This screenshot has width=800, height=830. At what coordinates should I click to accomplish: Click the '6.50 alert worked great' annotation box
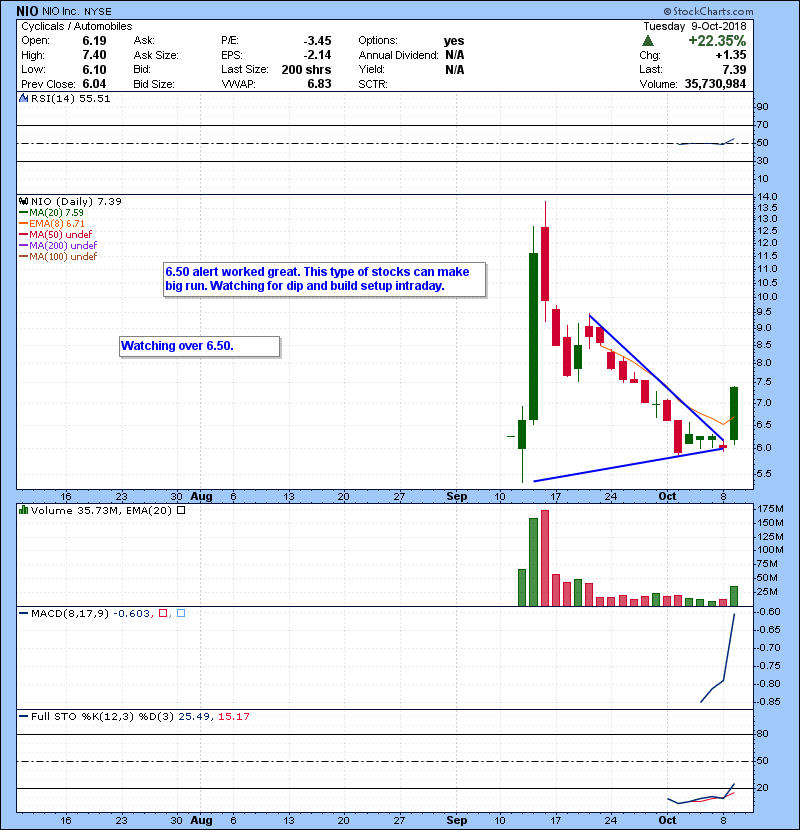(x=325, y=279)
